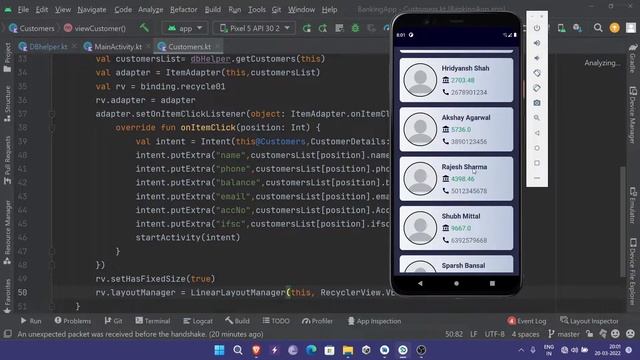Click the Make Project hammer icon
Viewport: 640px width, 360px height.
click(144, 27)
